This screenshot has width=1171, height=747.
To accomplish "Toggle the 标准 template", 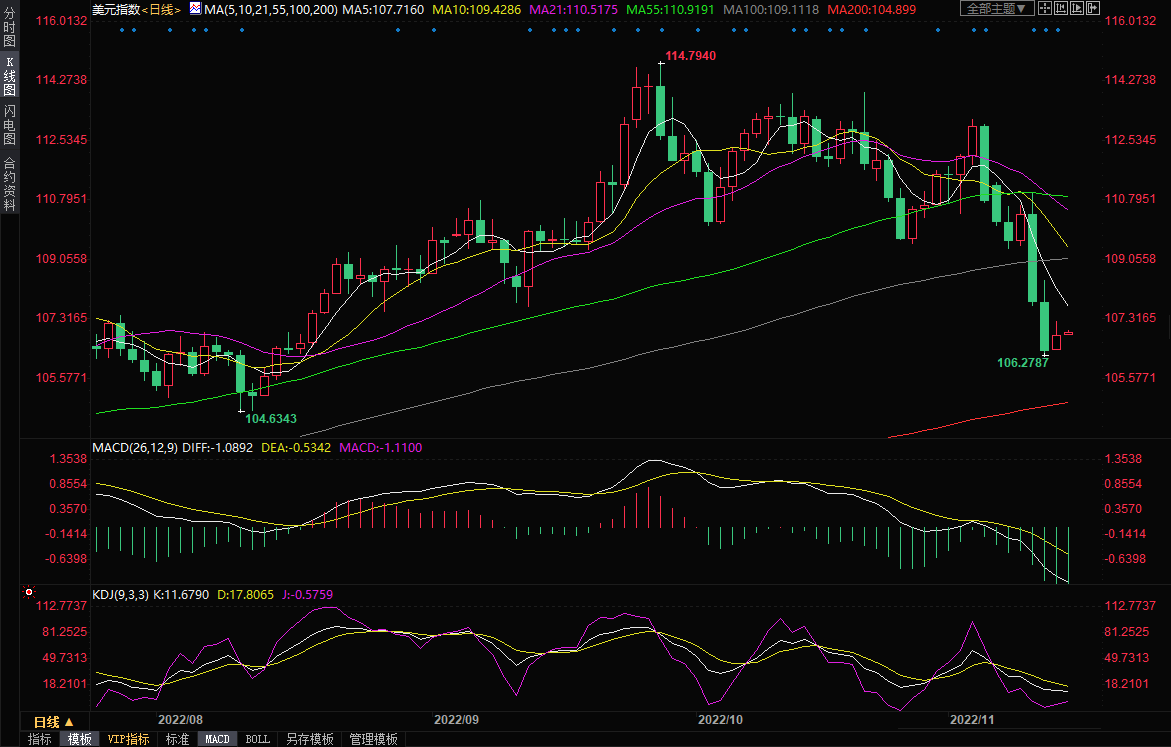I will coord(177,739).
